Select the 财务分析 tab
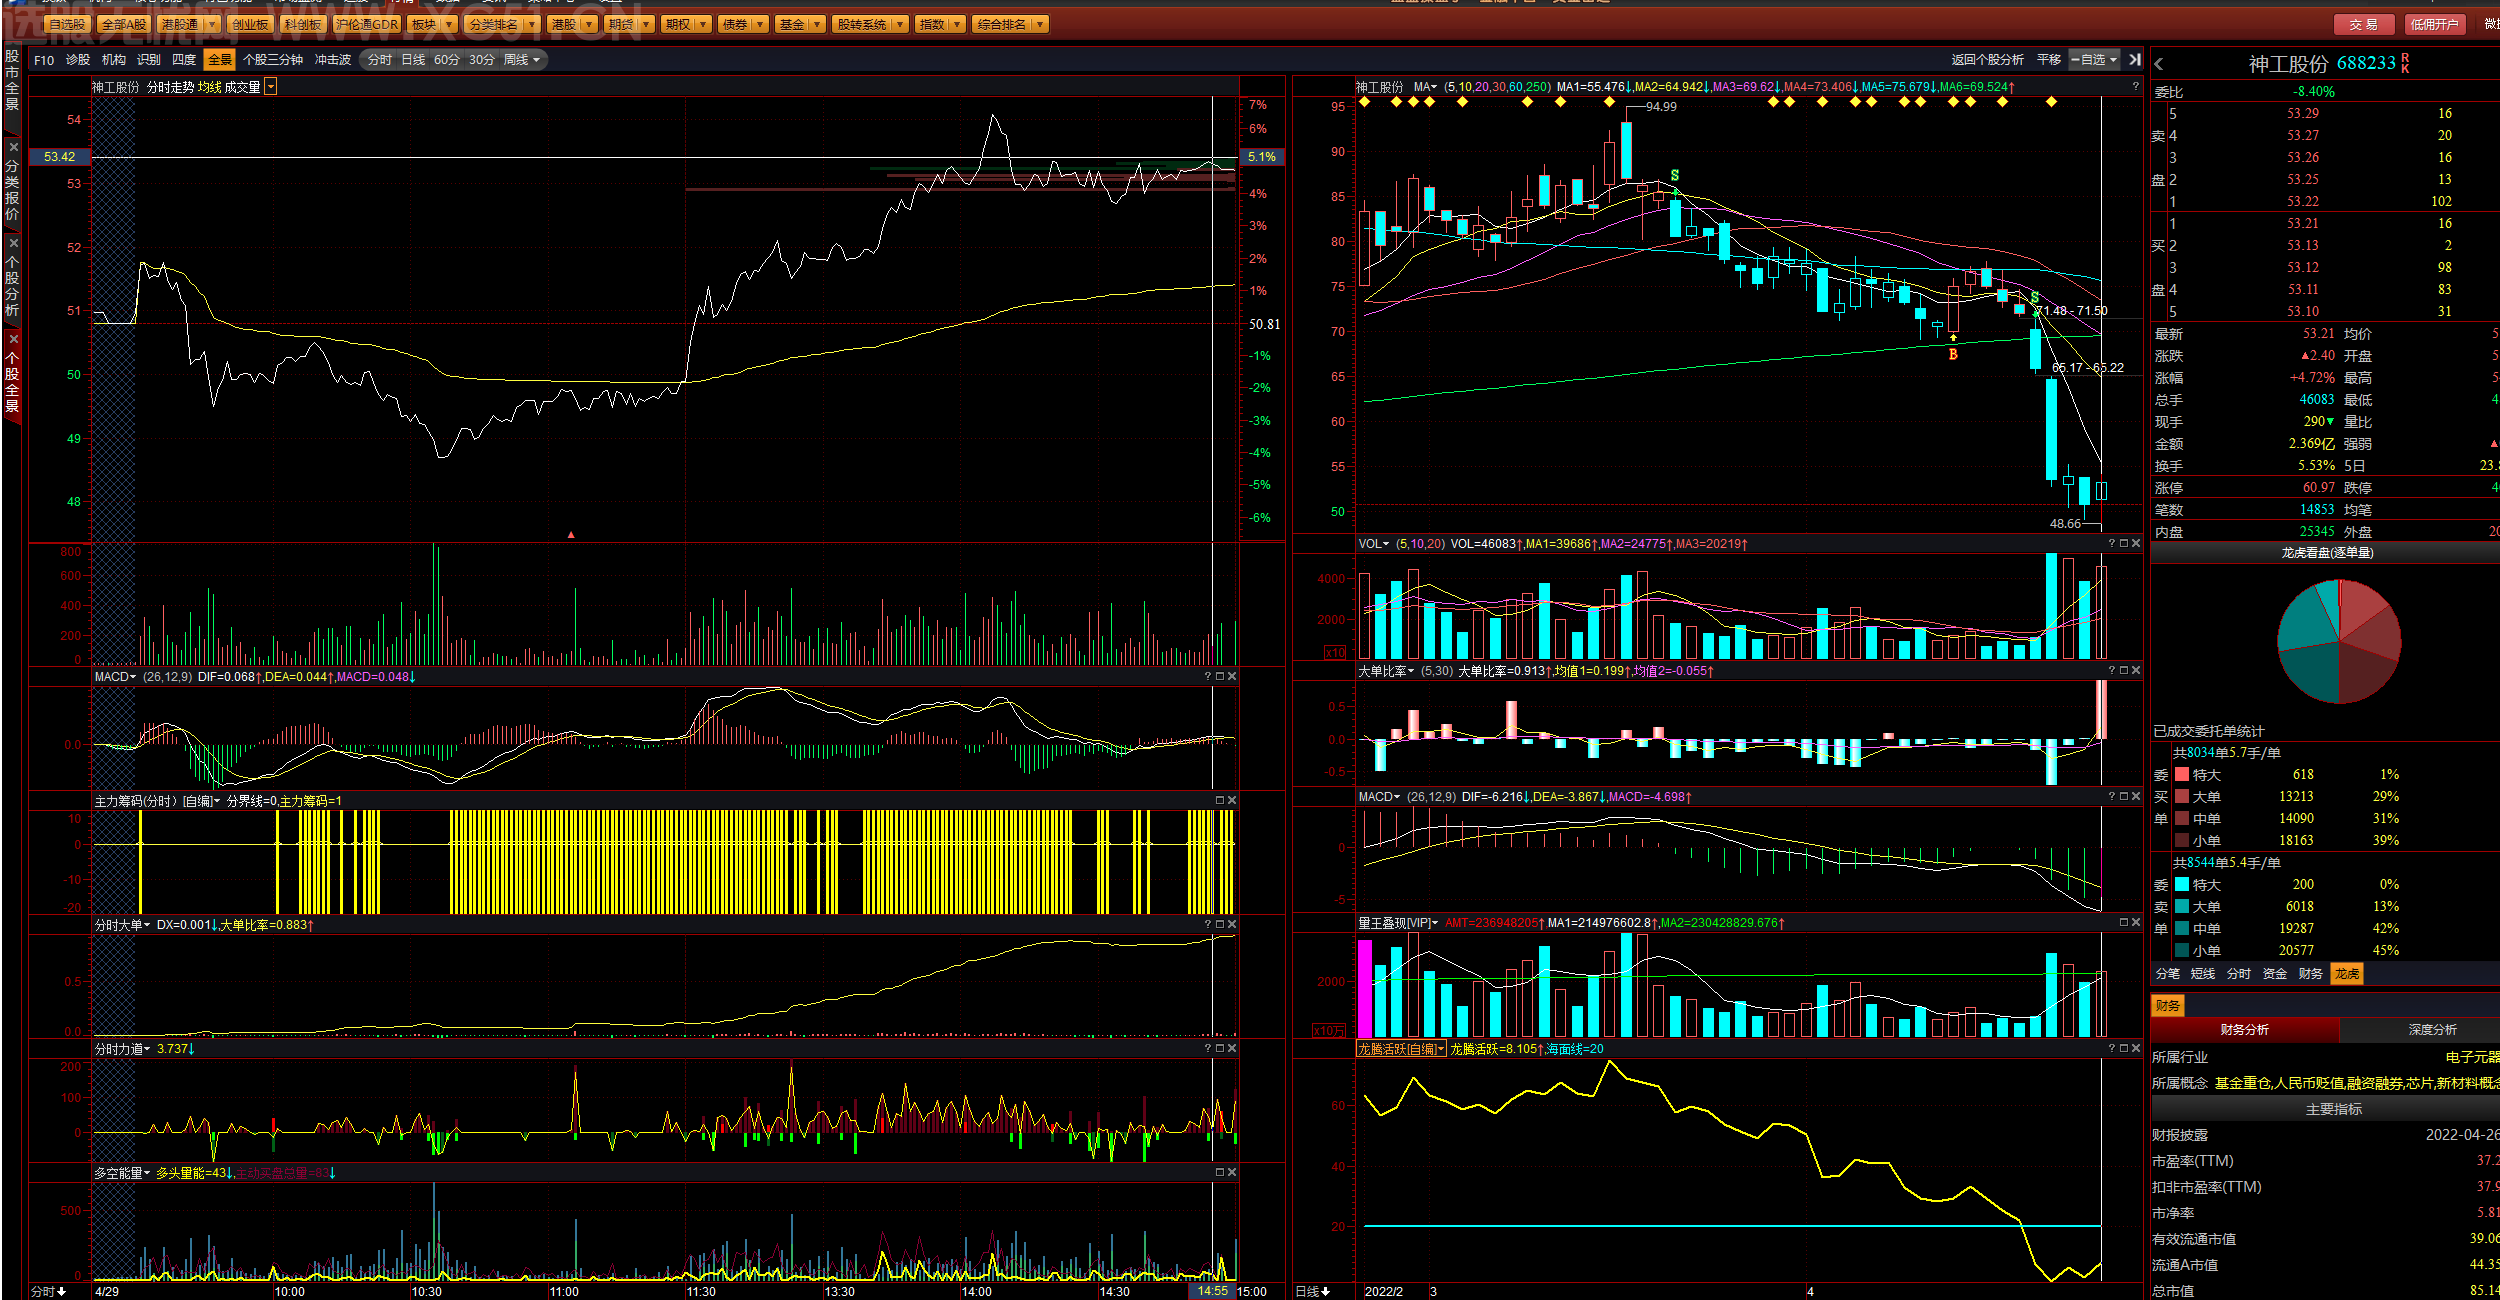 pos(2245,1030)
